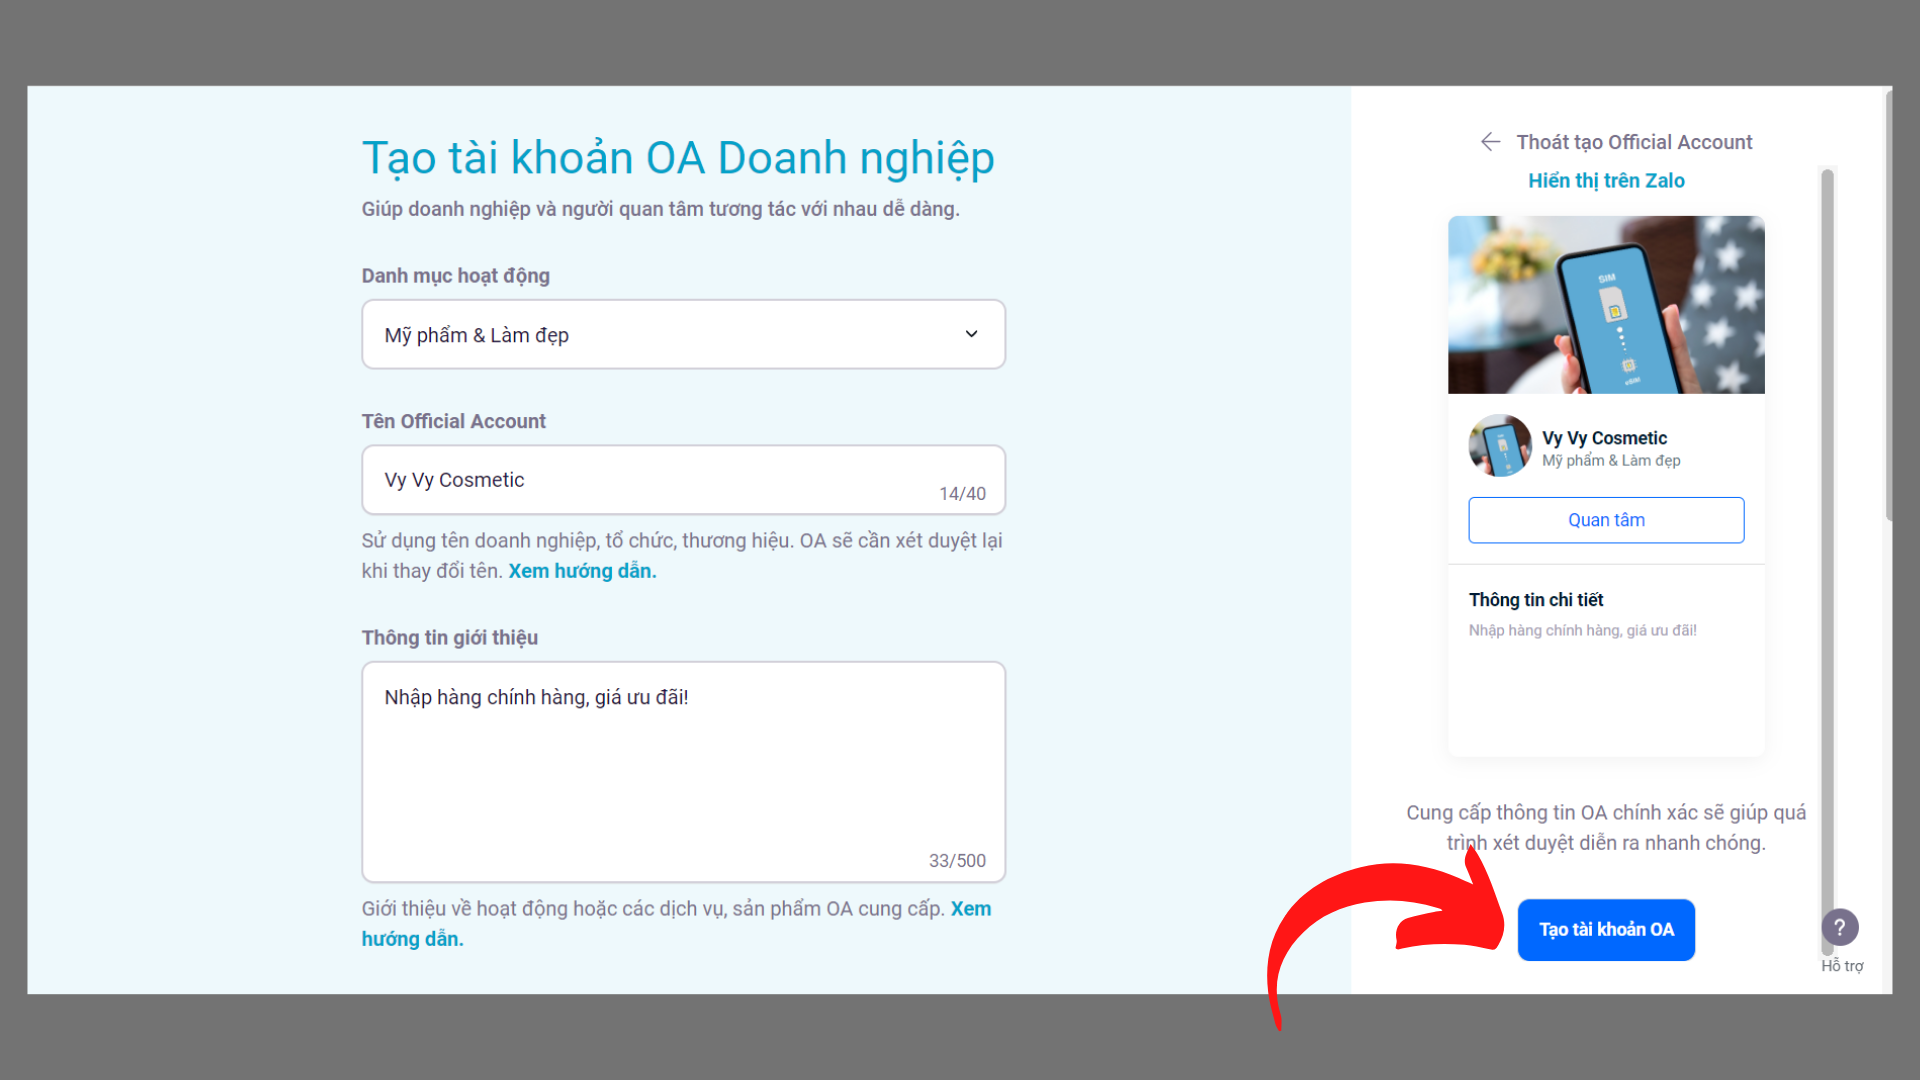The height and width of the screenshot is (1080, 1920).
Task: Click the cover photo in Zalo preview
Action: 1606,305
